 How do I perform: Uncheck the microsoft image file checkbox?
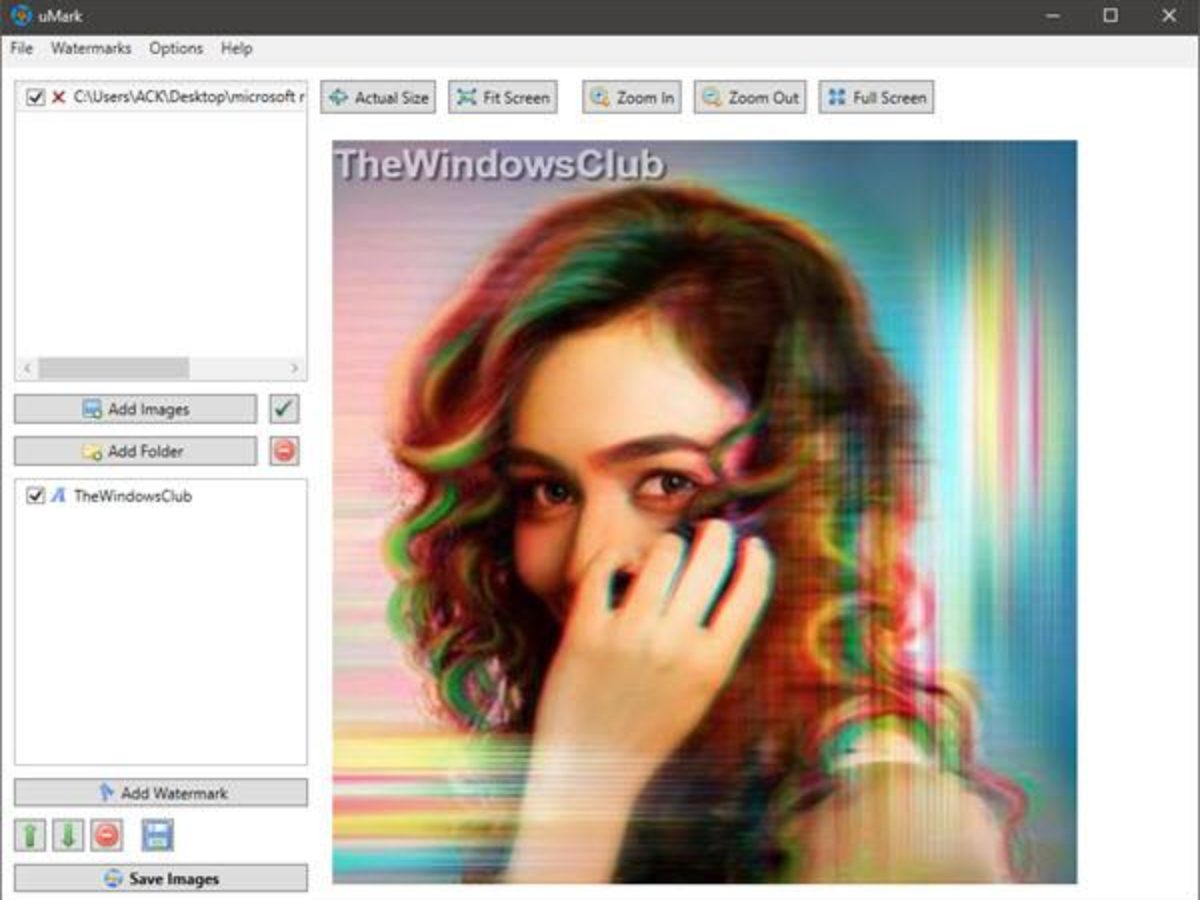(x=36, y=97)
